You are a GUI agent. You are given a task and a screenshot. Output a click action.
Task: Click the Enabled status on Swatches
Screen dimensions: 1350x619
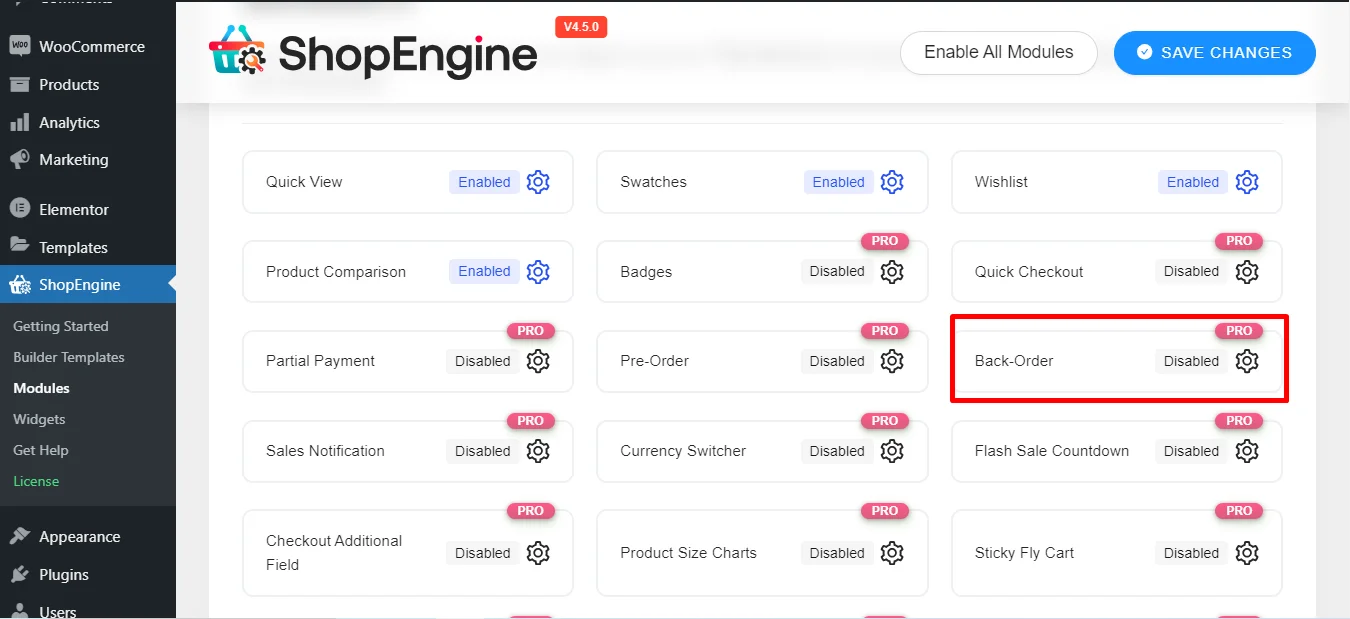pos(838,182)
